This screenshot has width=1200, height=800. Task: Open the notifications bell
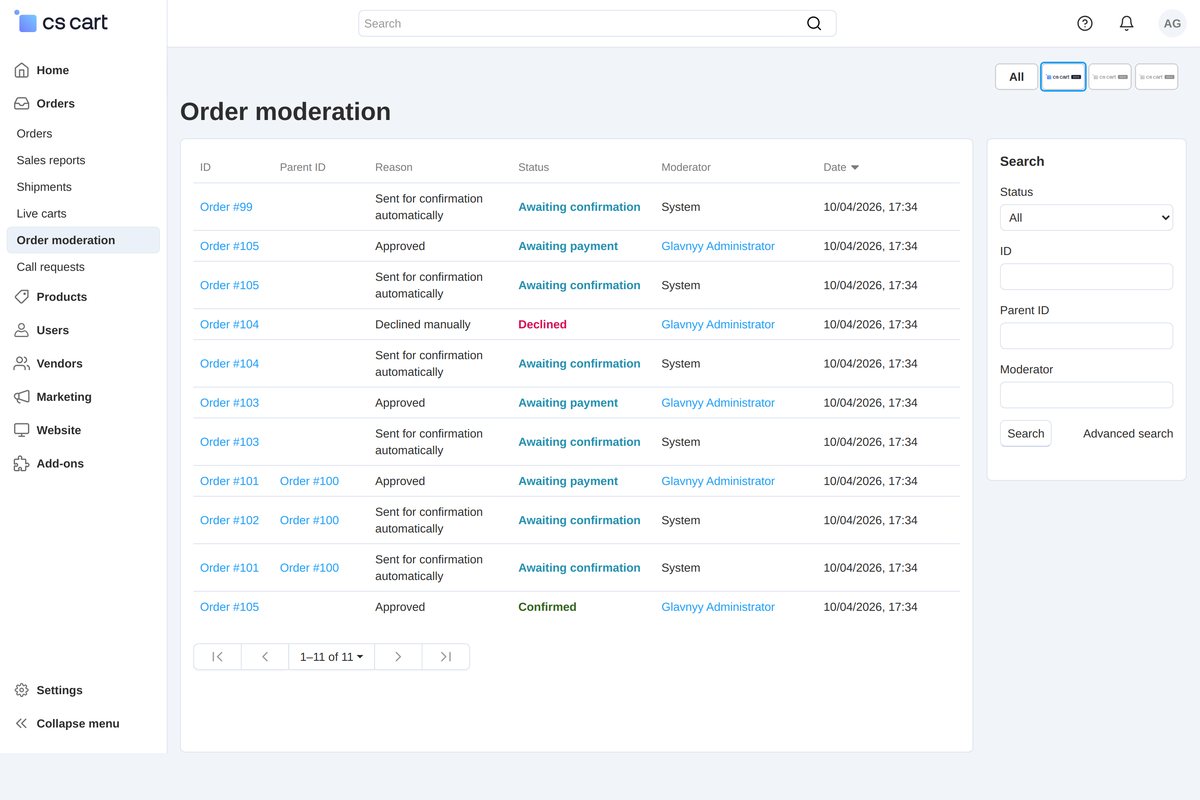1127,23
